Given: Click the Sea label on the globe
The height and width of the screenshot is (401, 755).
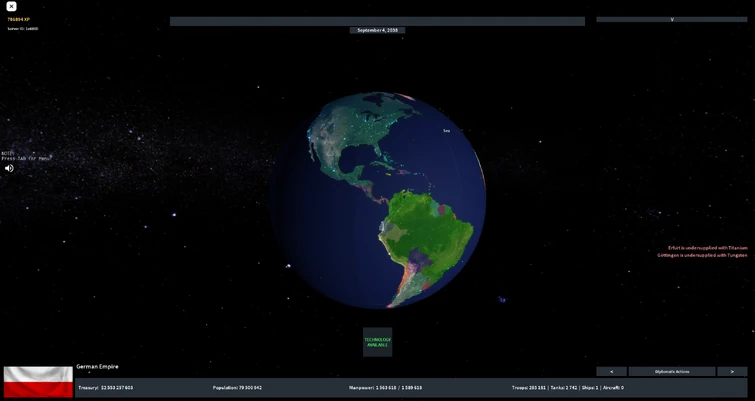Looking at the screenshot, I should point(446,130).
